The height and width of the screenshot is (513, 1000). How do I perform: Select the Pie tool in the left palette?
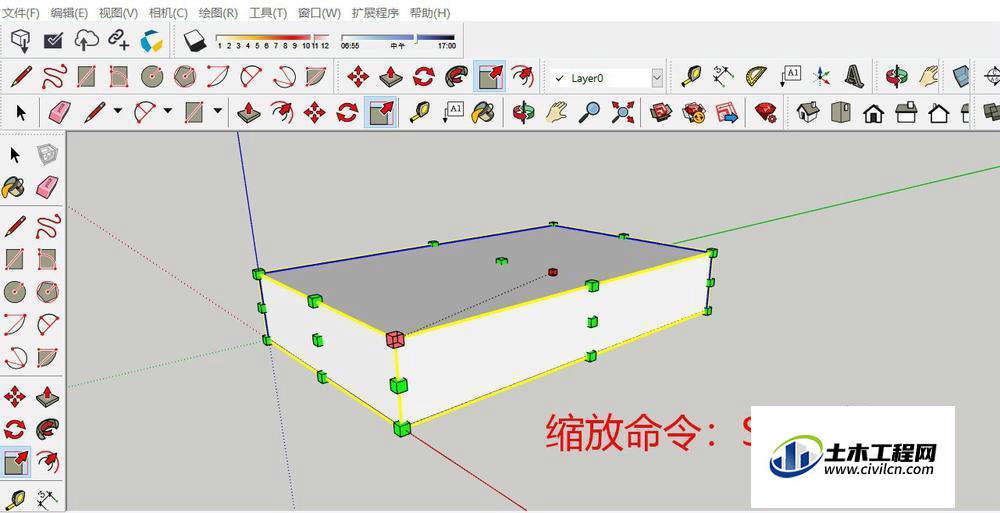[47, 358]
